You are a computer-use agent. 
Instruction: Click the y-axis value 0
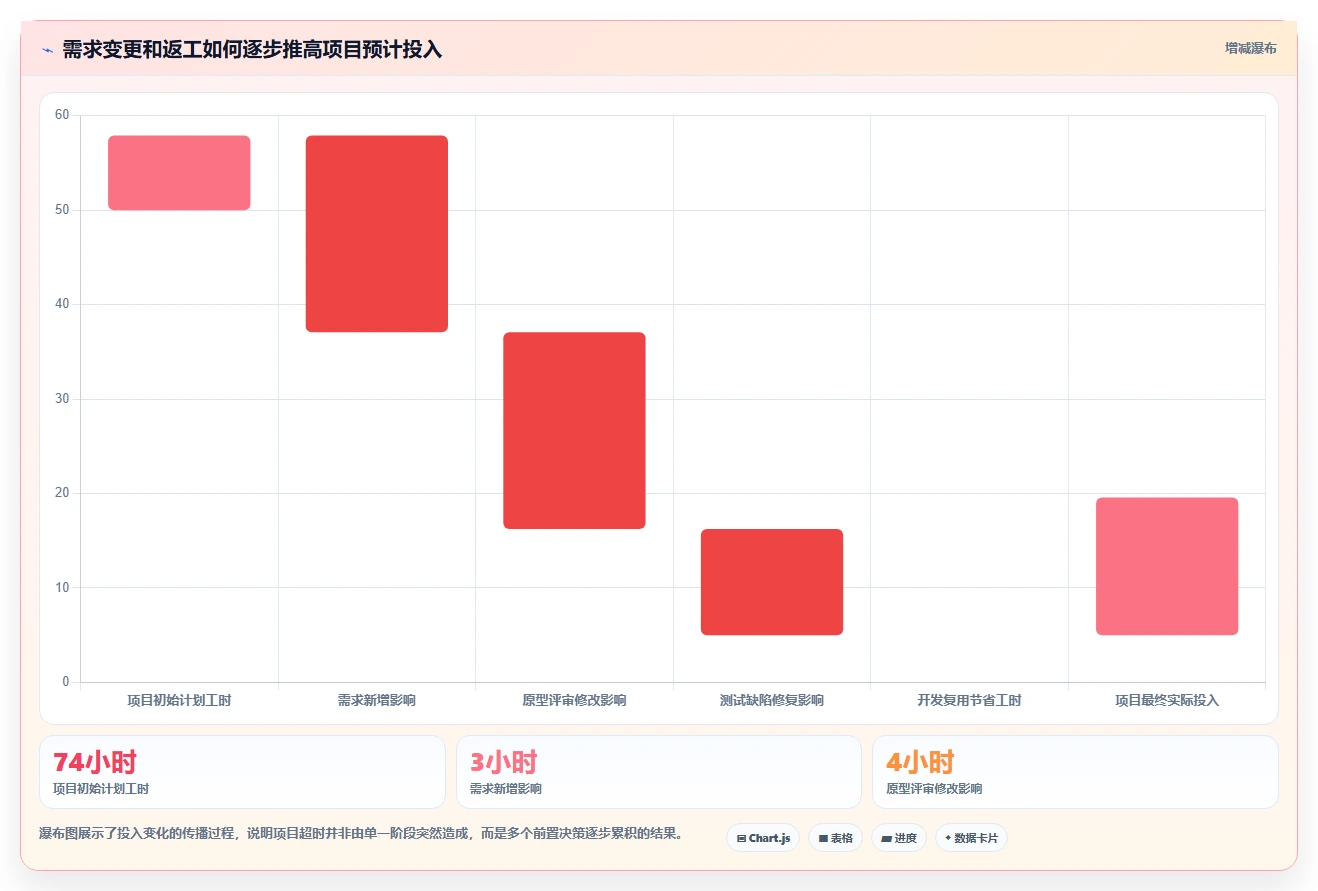coord(66,682)
